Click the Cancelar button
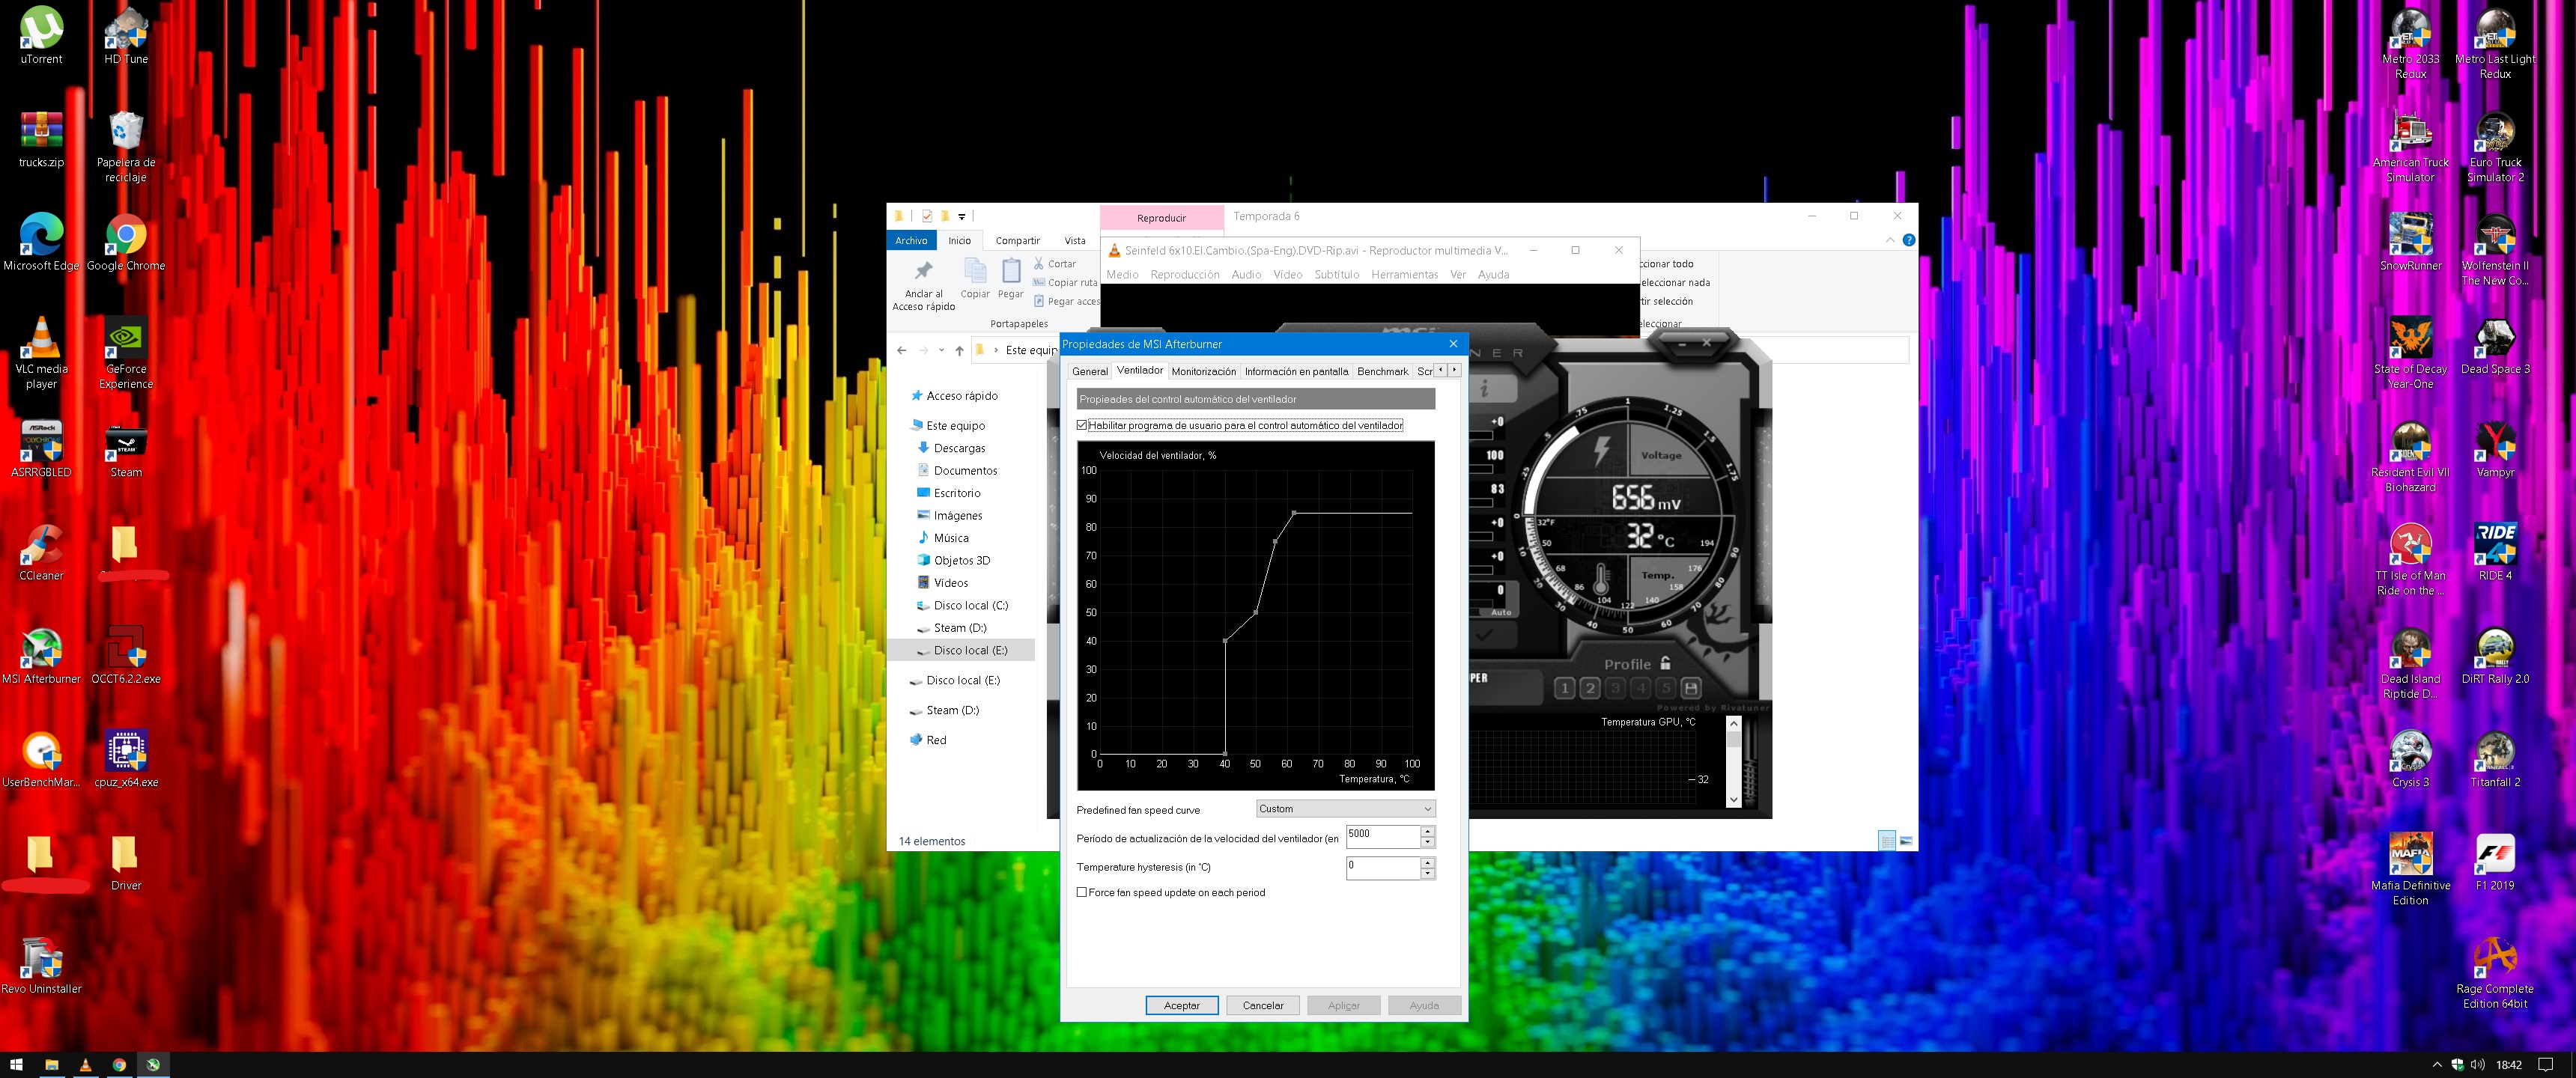The image size is (2576, 1078). pos(1263,1005)
